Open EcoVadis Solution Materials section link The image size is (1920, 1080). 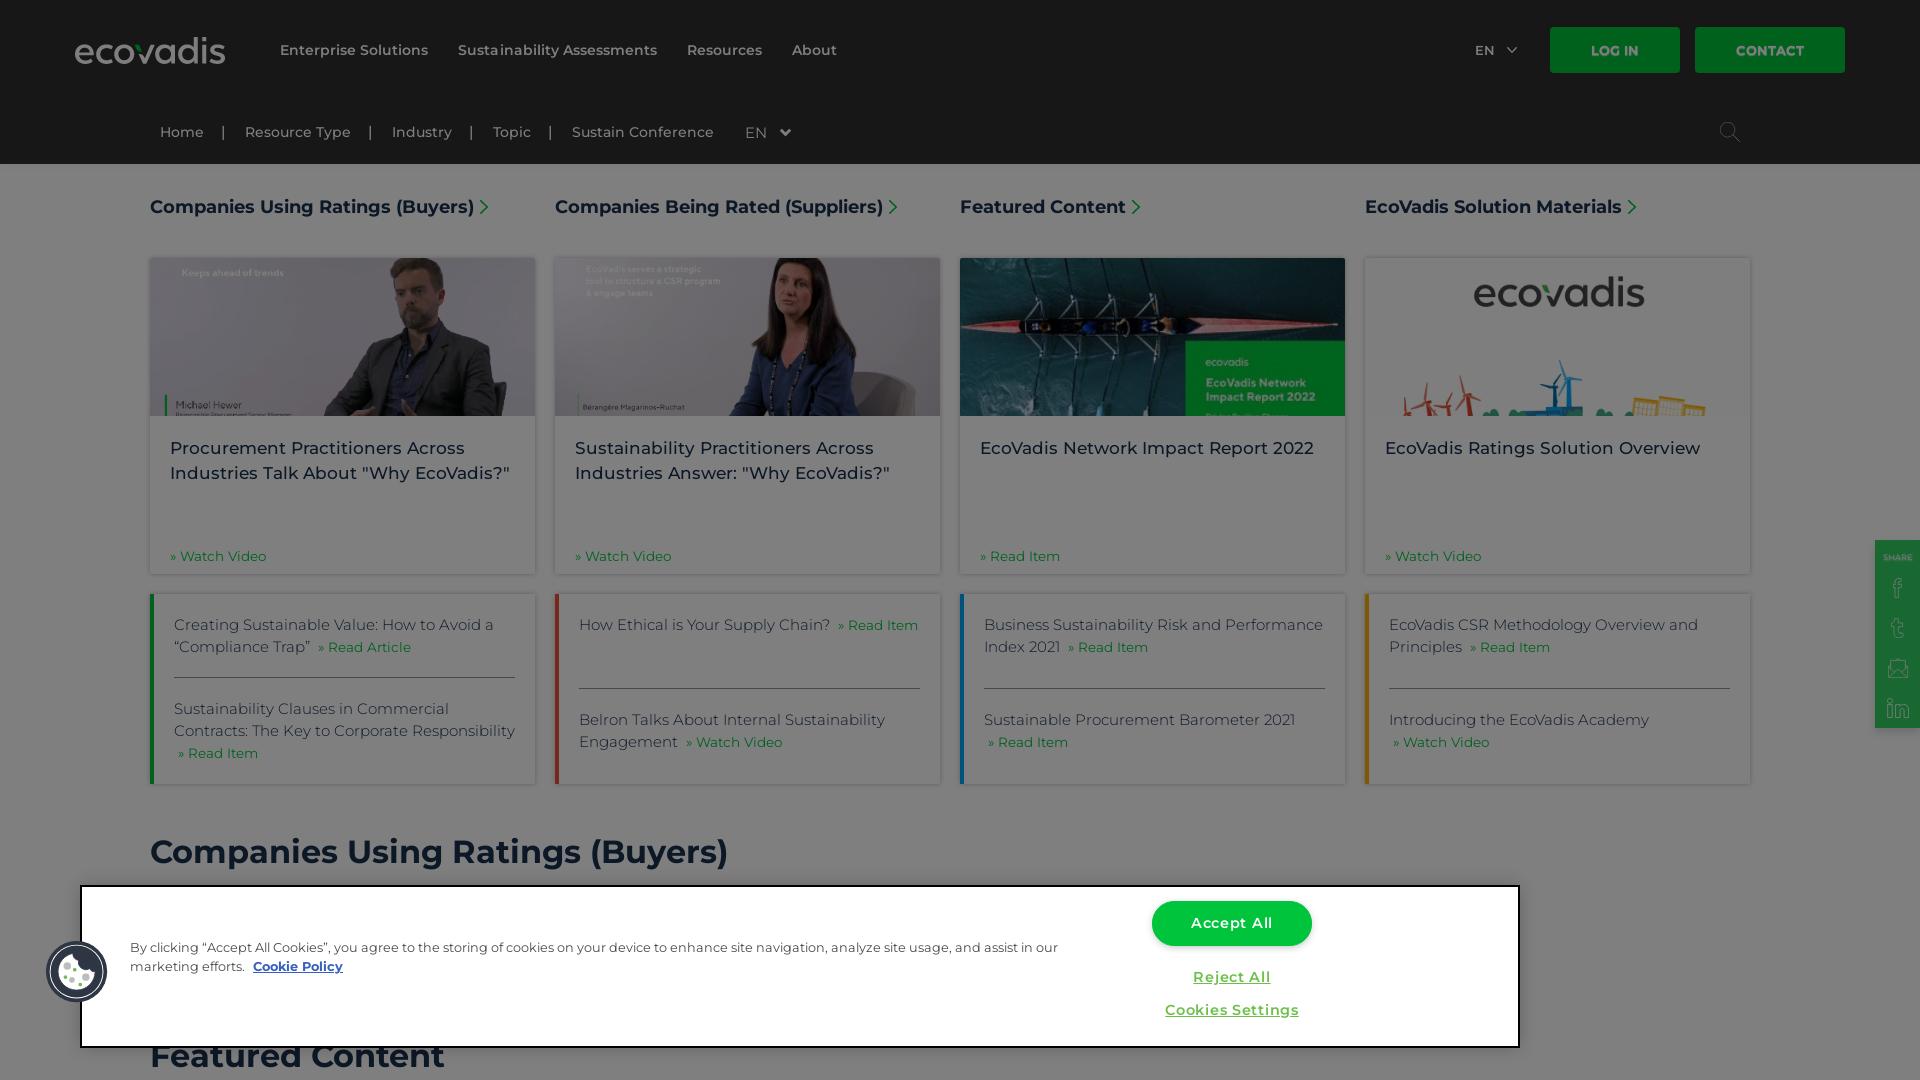point(1500,207)
